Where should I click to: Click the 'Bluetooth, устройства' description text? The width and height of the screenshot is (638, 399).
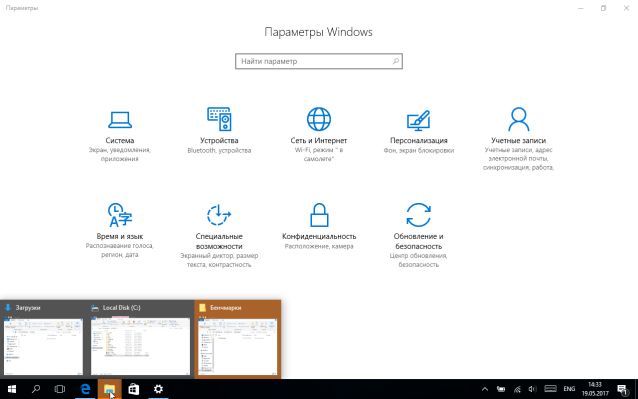pos(219,150)
